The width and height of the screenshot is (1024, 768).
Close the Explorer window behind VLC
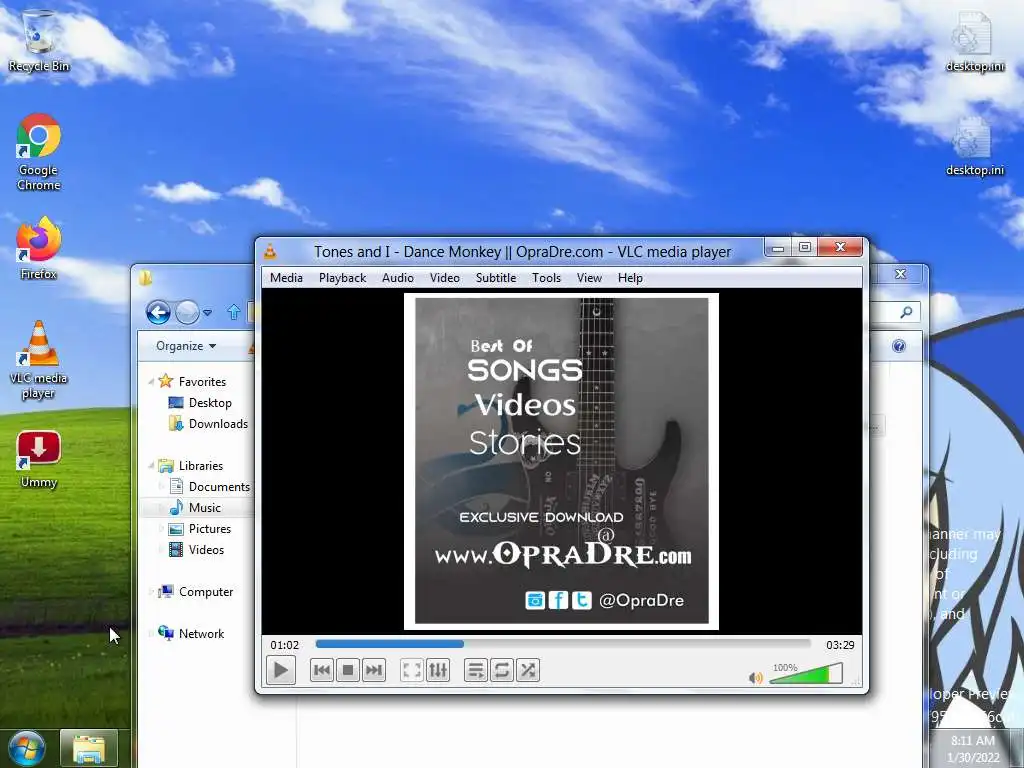tap(901, 274)
